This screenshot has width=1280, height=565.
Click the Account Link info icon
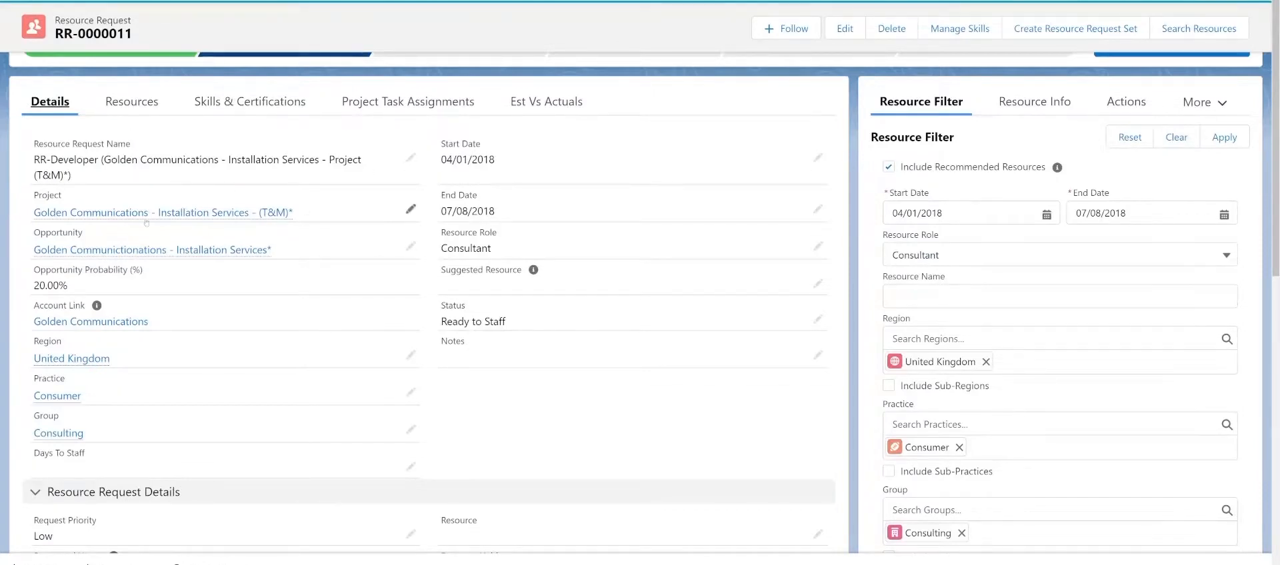pyautogui.click(x=97, y=306)
